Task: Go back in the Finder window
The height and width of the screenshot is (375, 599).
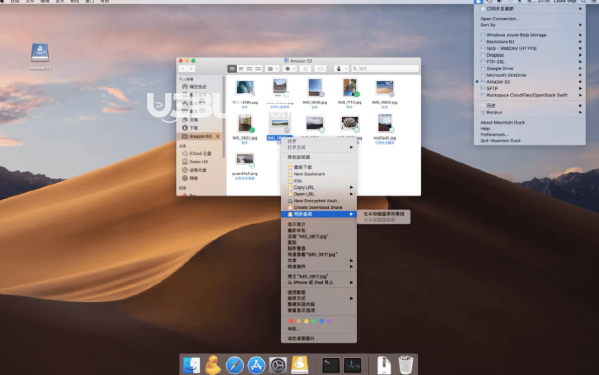Action: (183, 69)
